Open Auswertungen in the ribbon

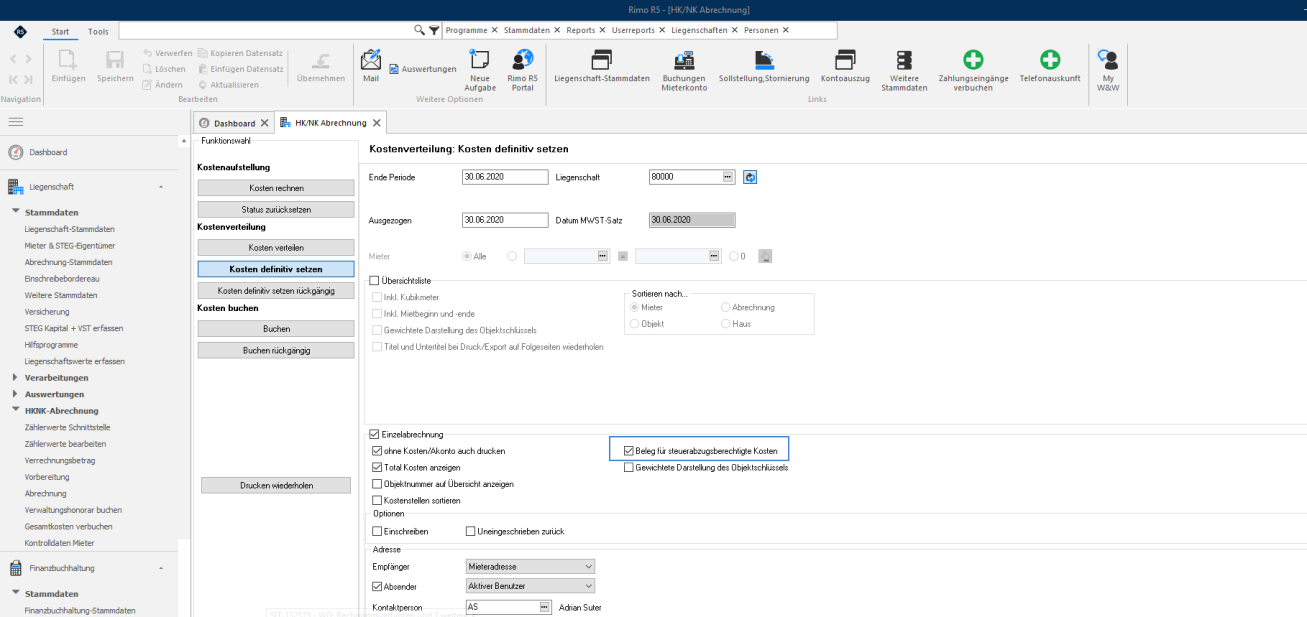pos(422,69)
